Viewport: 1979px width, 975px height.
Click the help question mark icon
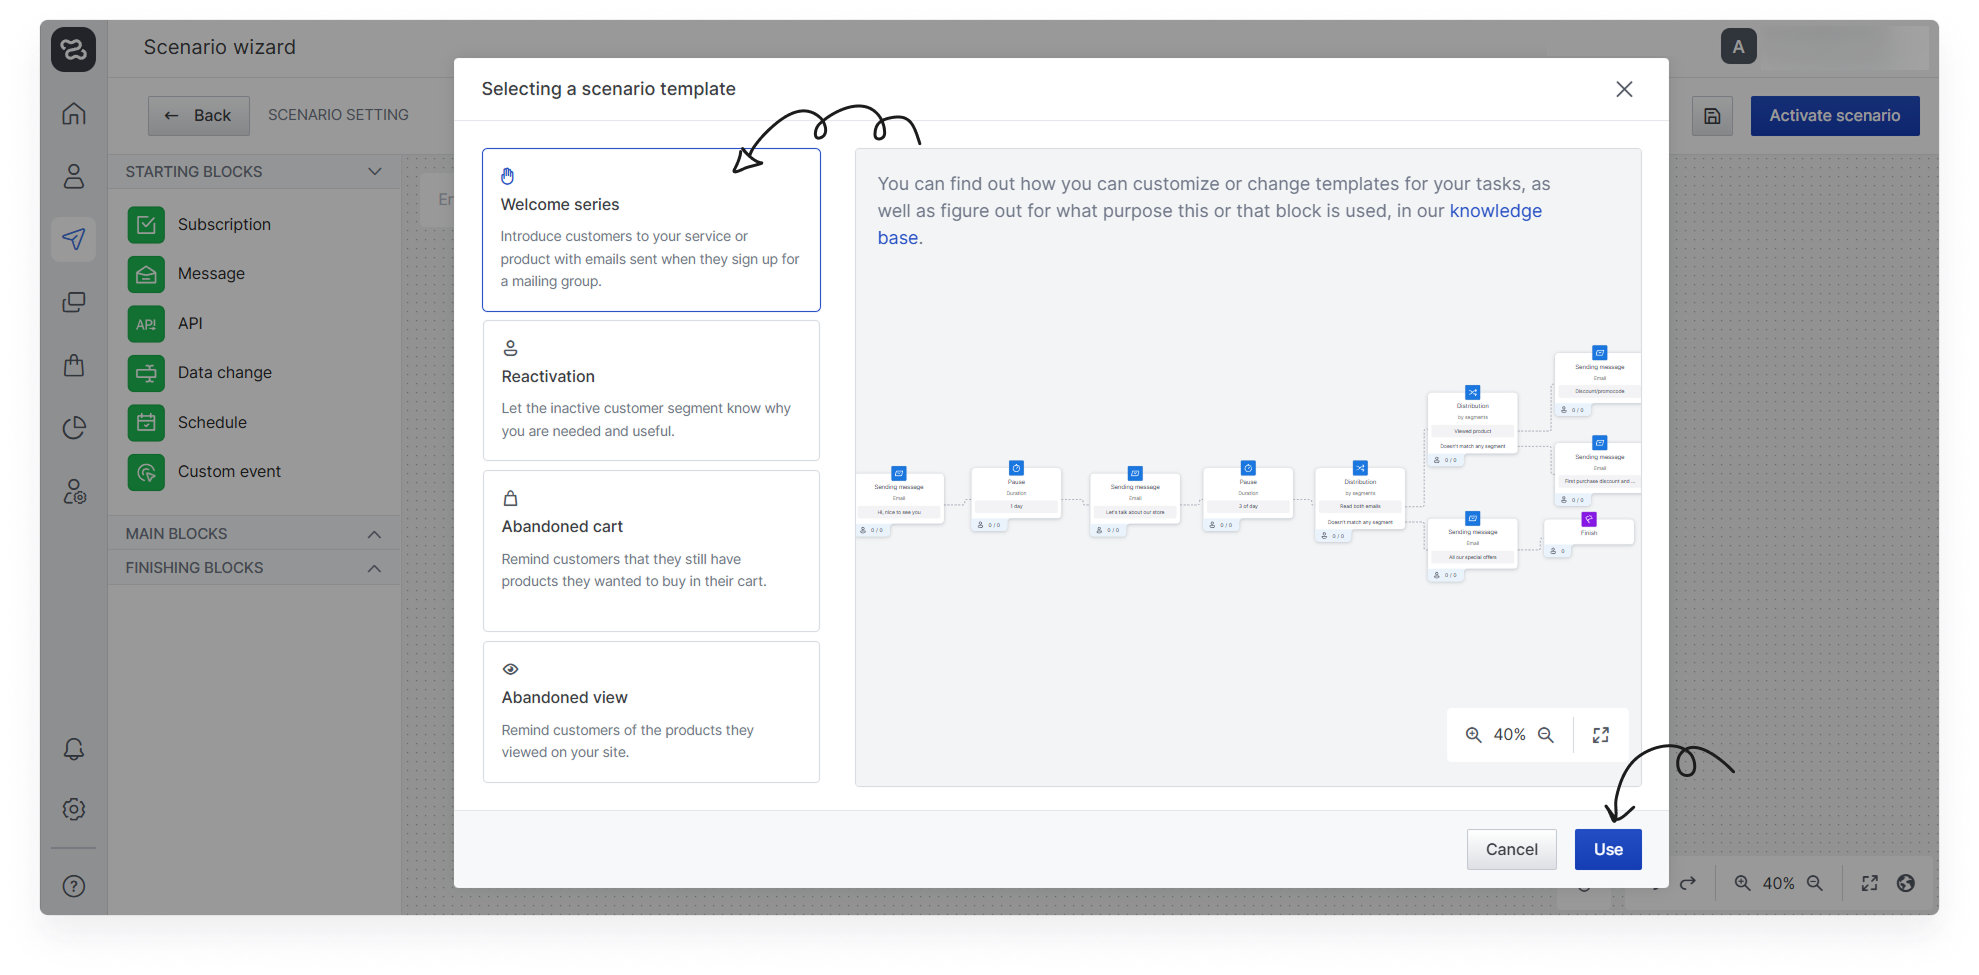click(74, 886)
